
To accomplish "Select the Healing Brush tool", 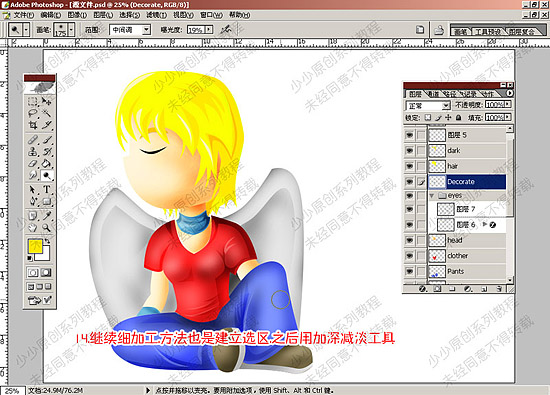I will point(33,140).
